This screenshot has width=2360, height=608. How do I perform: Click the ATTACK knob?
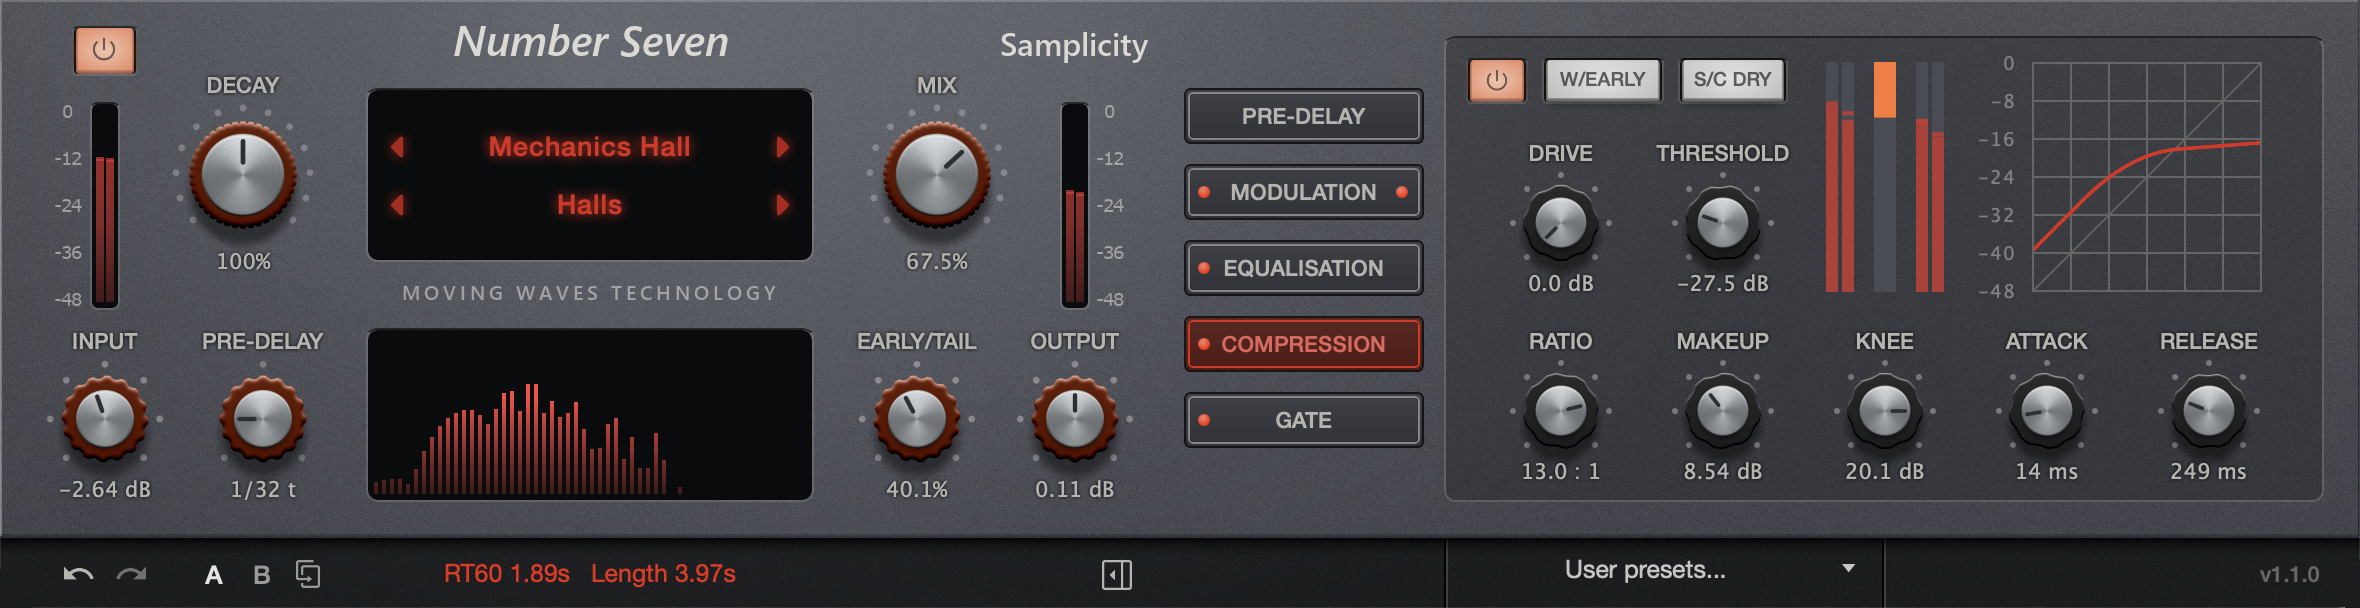2046,411
